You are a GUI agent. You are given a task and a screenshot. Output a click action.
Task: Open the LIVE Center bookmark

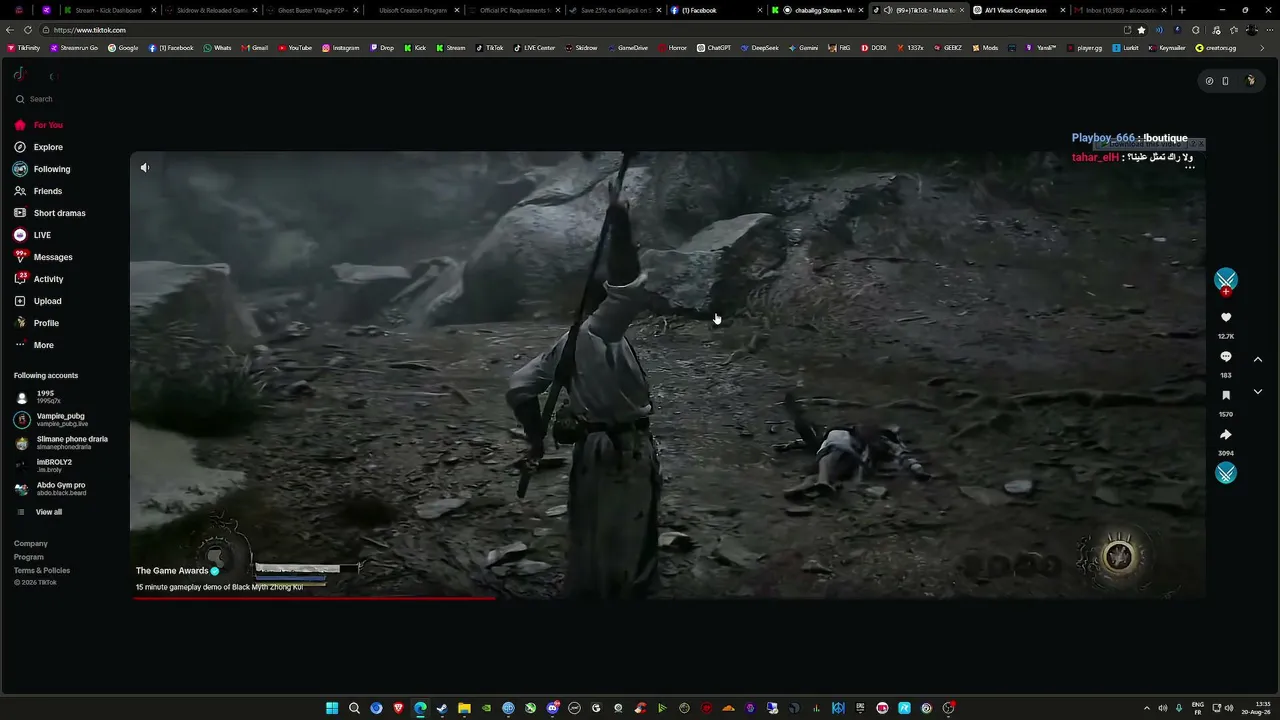pyautogui.click(x=534, y=48)
